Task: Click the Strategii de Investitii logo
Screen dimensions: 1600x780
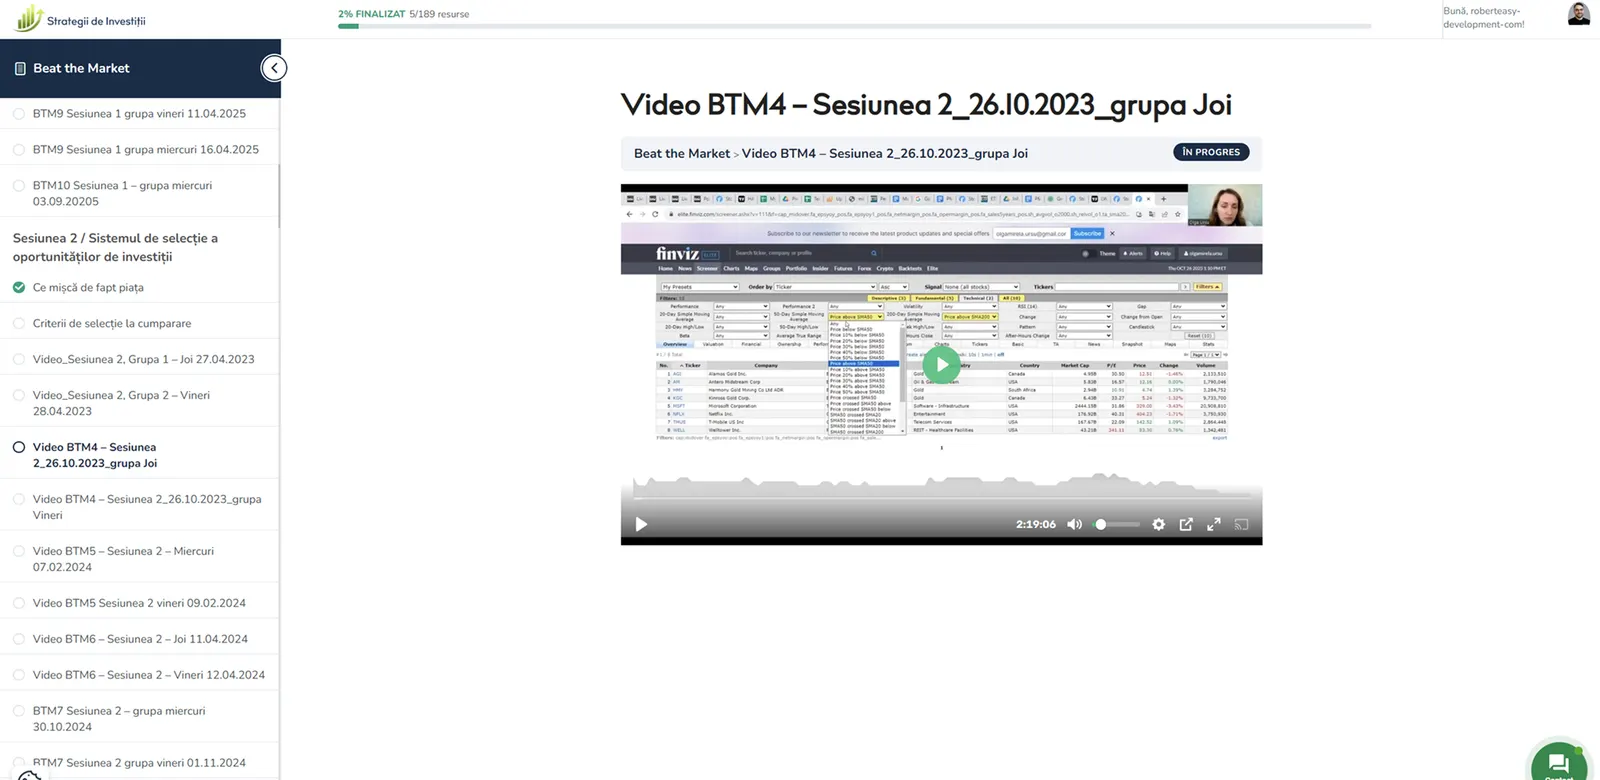Action: (80, 19)
